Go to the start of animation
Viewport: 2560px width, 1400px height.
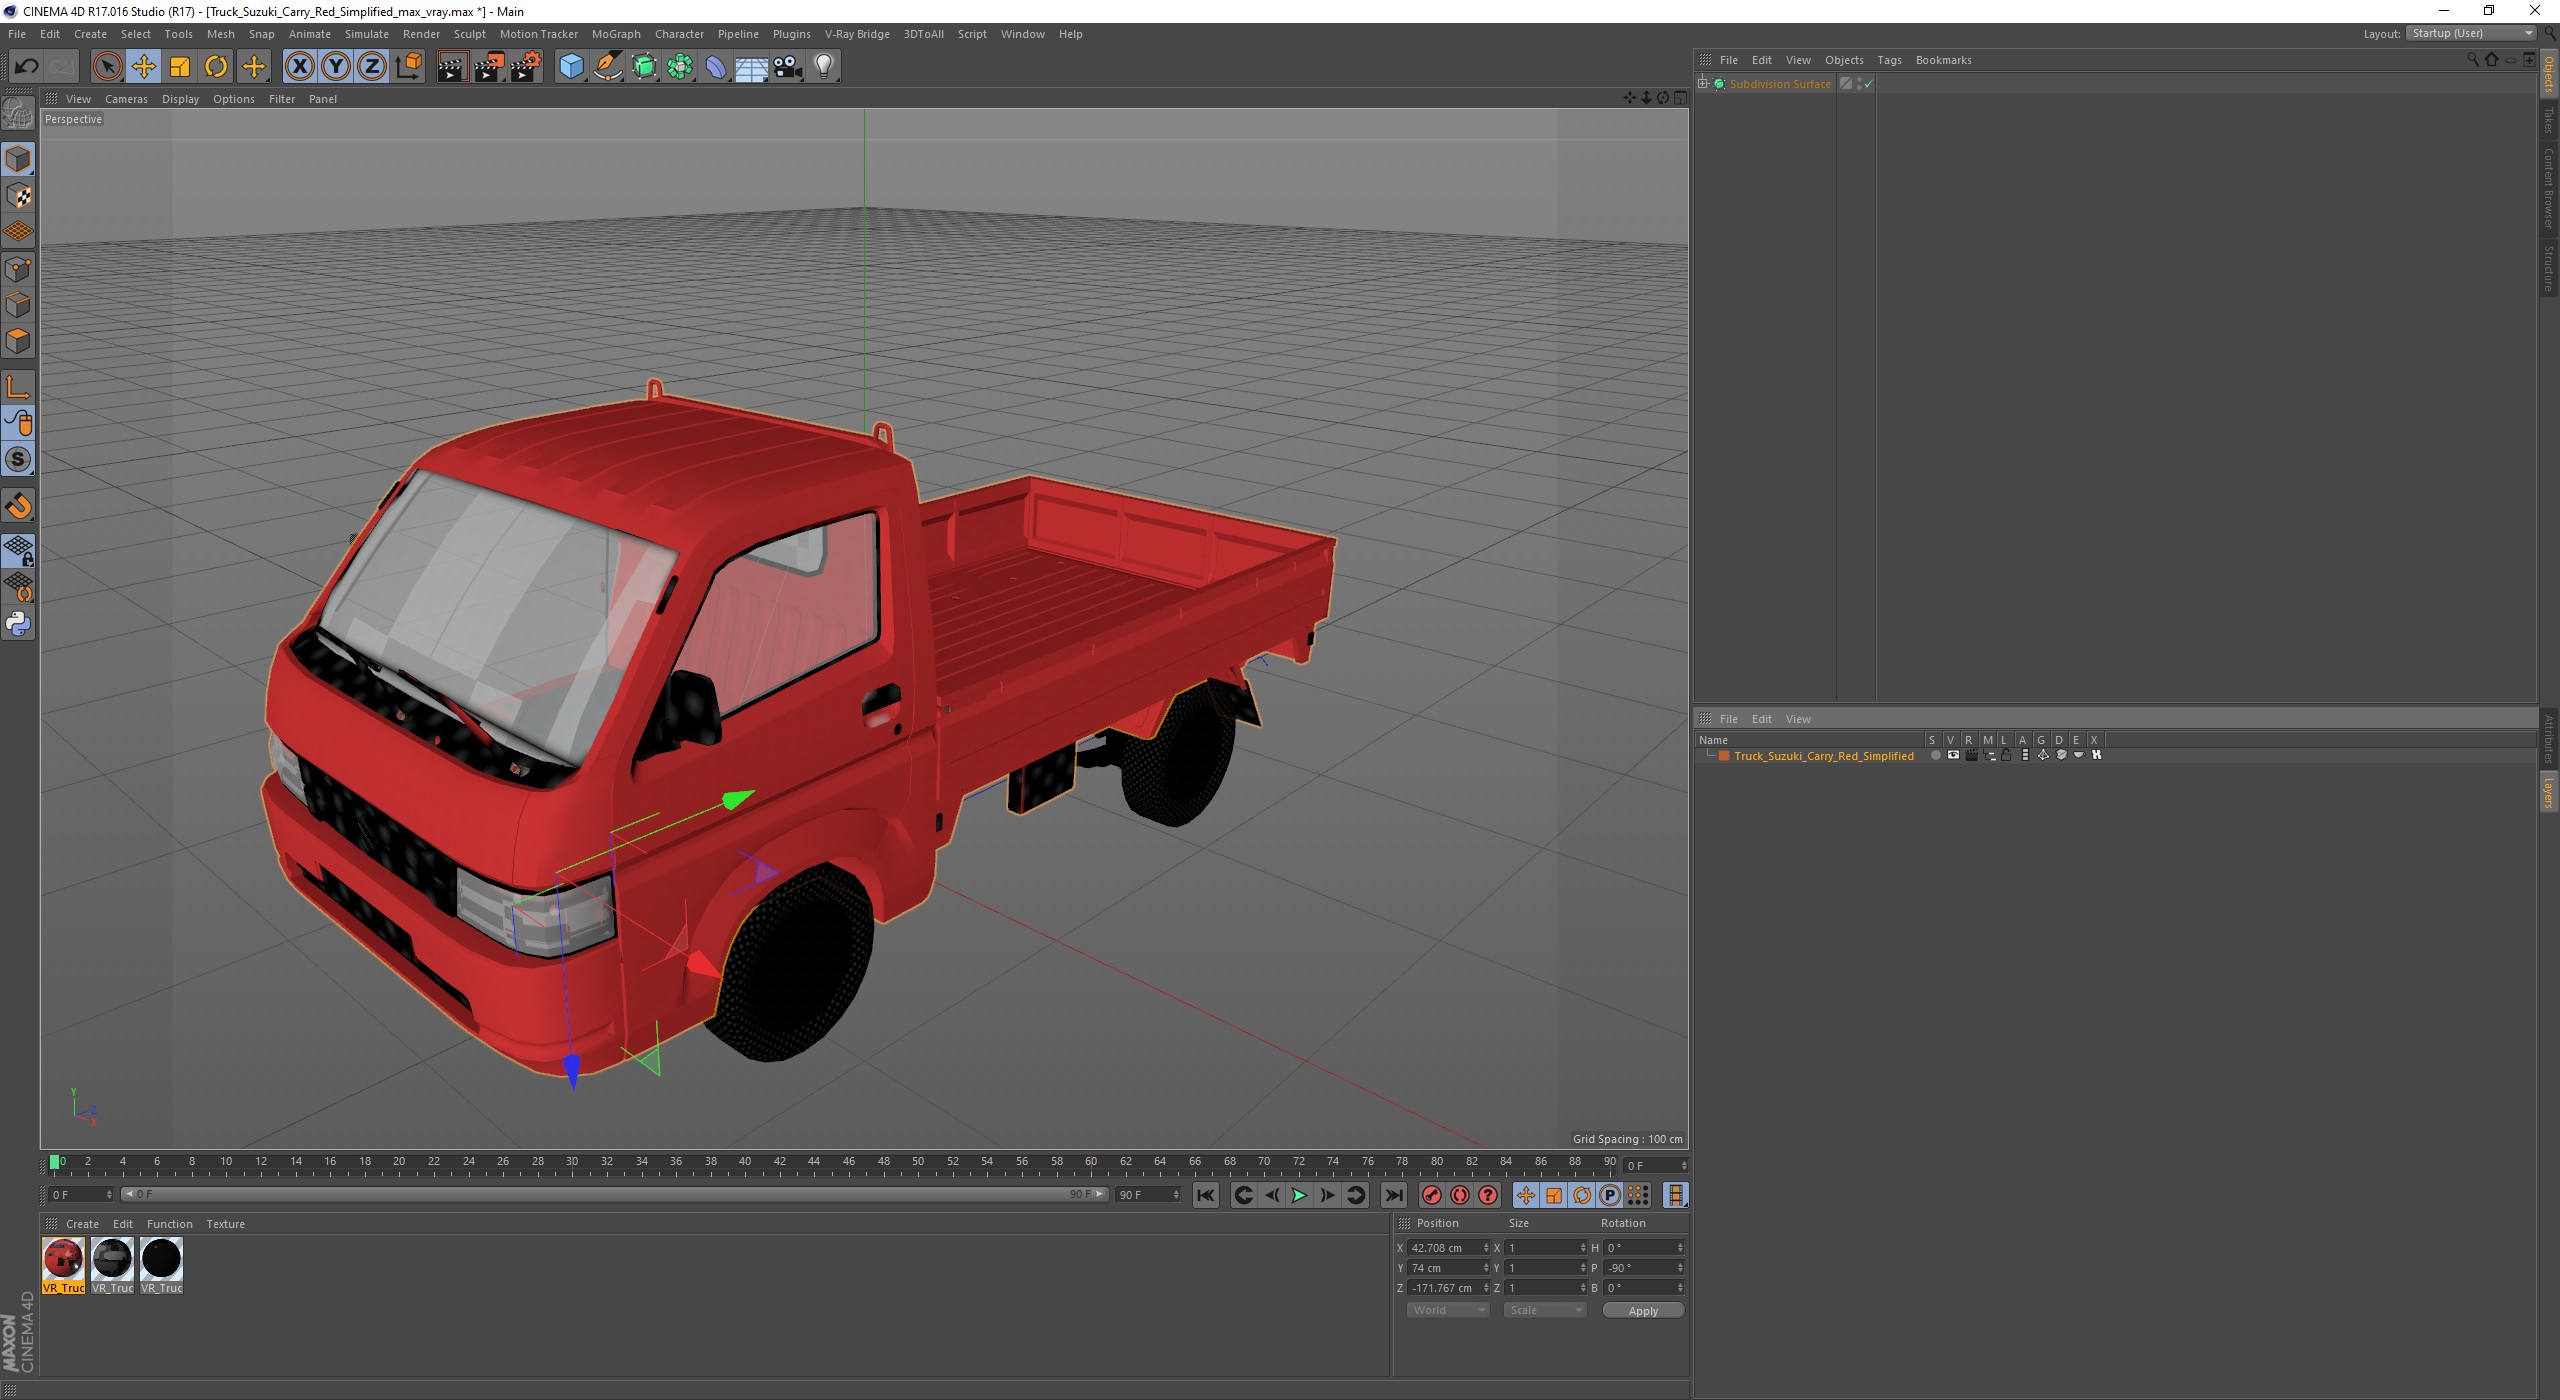click(x=1206, y=1195)
